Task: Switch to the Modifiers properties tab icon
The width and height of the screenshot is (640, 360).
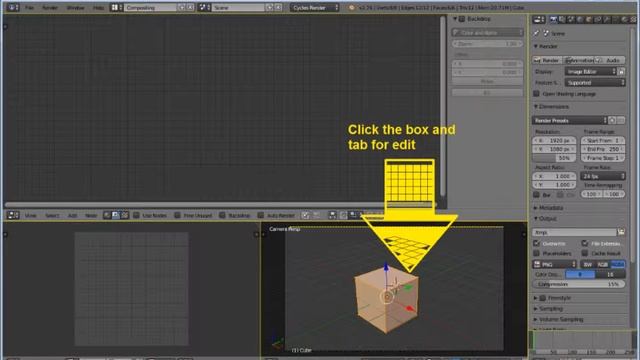Action: [x=607, y=19]
